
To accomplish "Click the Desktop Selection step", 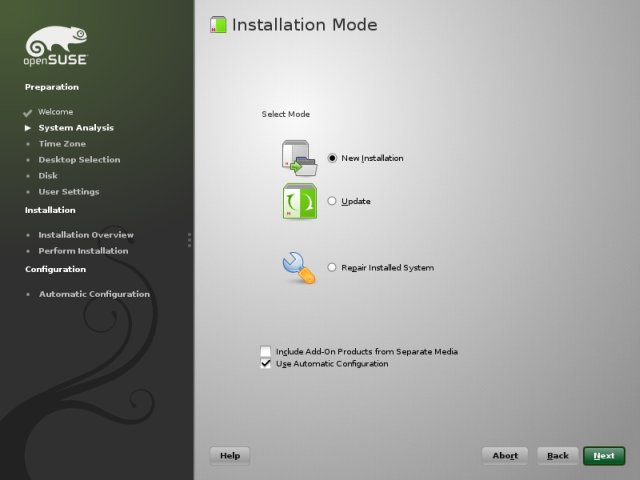I will click(79, 160).
